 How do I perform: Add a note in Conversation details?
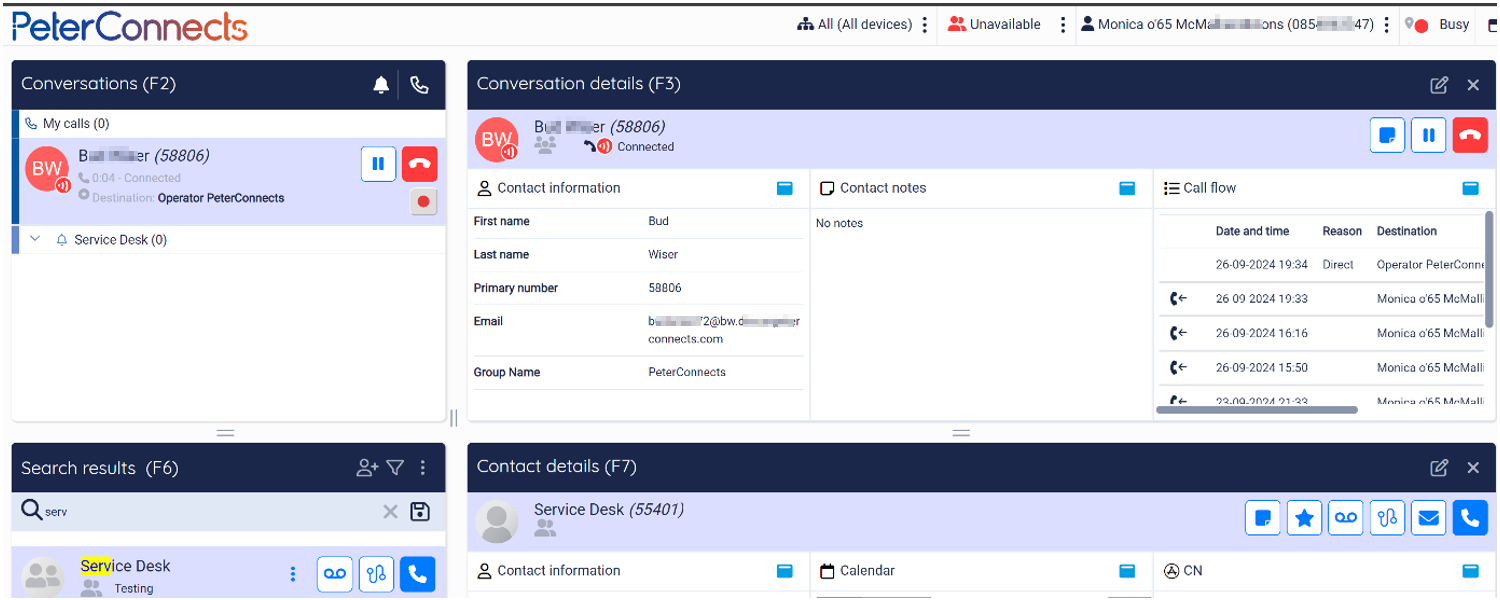click(1387, 135)
